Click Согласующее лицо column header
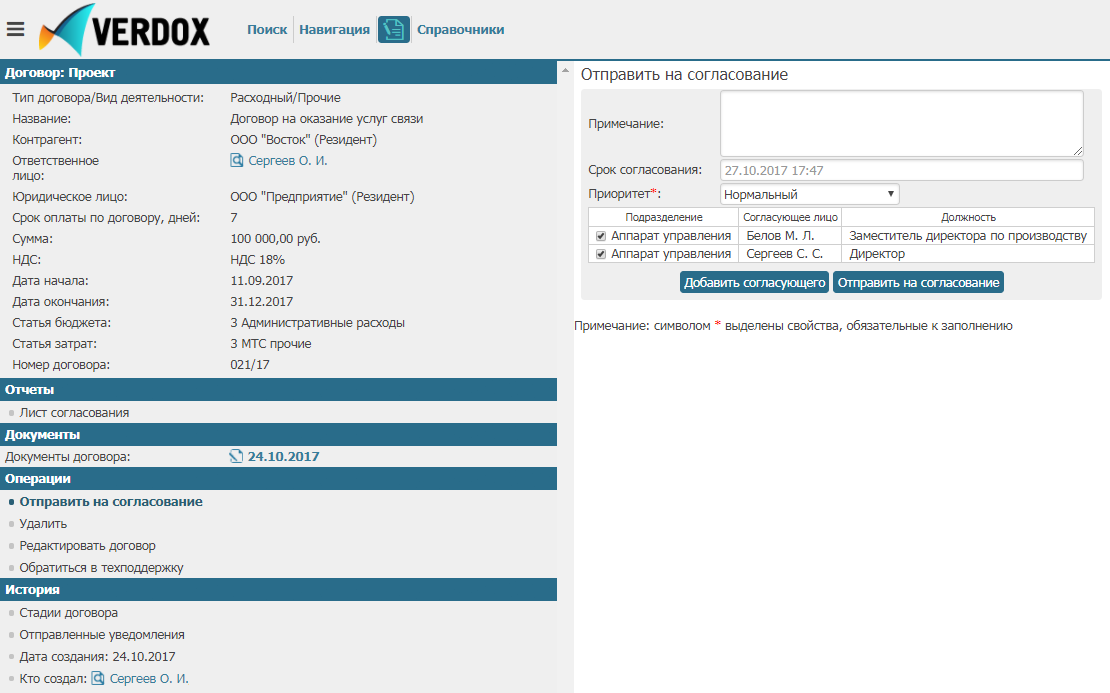The image size is (1110, 693). point(790,217)
